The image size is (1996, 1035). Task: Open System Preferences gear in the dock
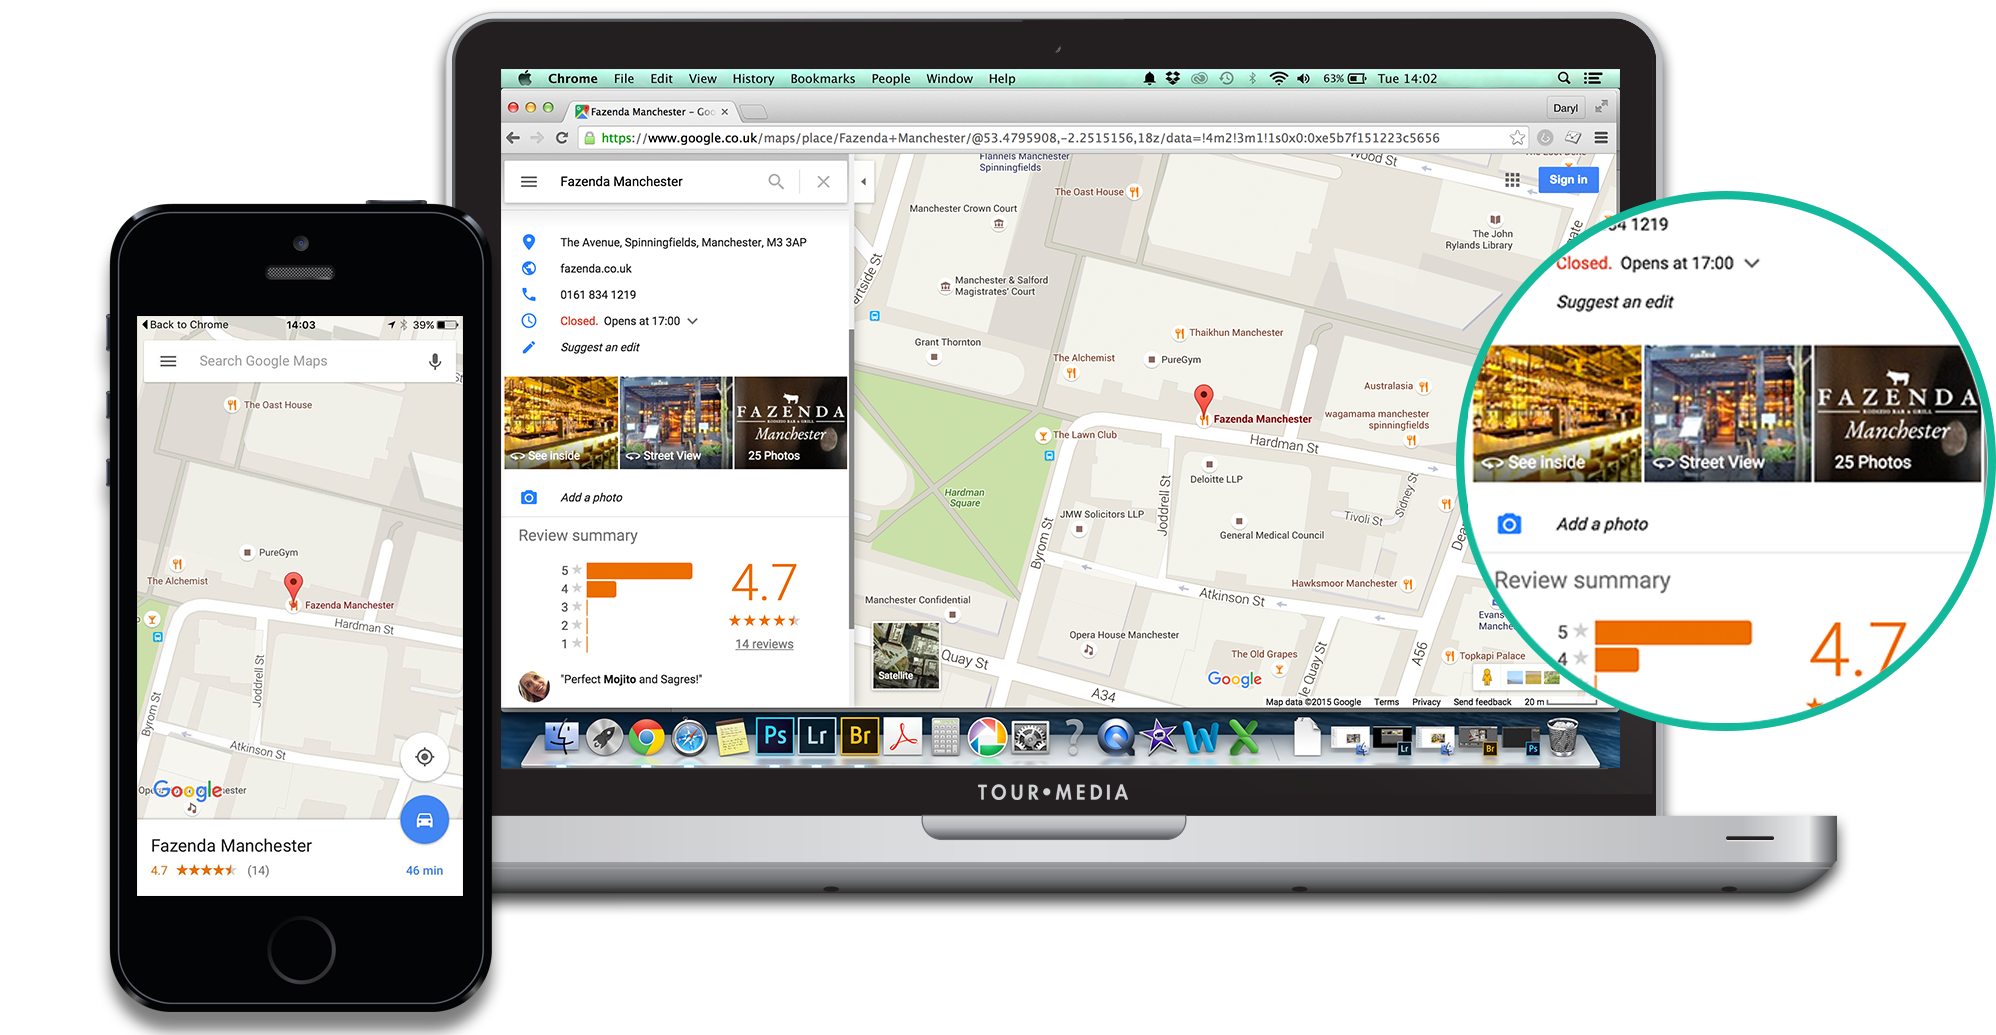[x=1030, y=738]
